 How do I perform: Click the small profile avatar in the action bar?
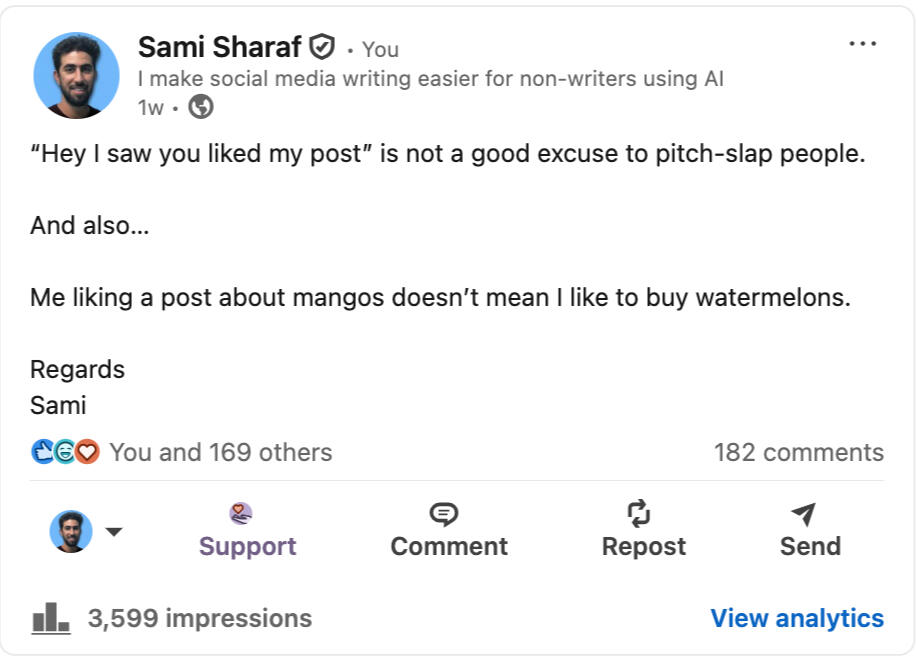[71, 532]
